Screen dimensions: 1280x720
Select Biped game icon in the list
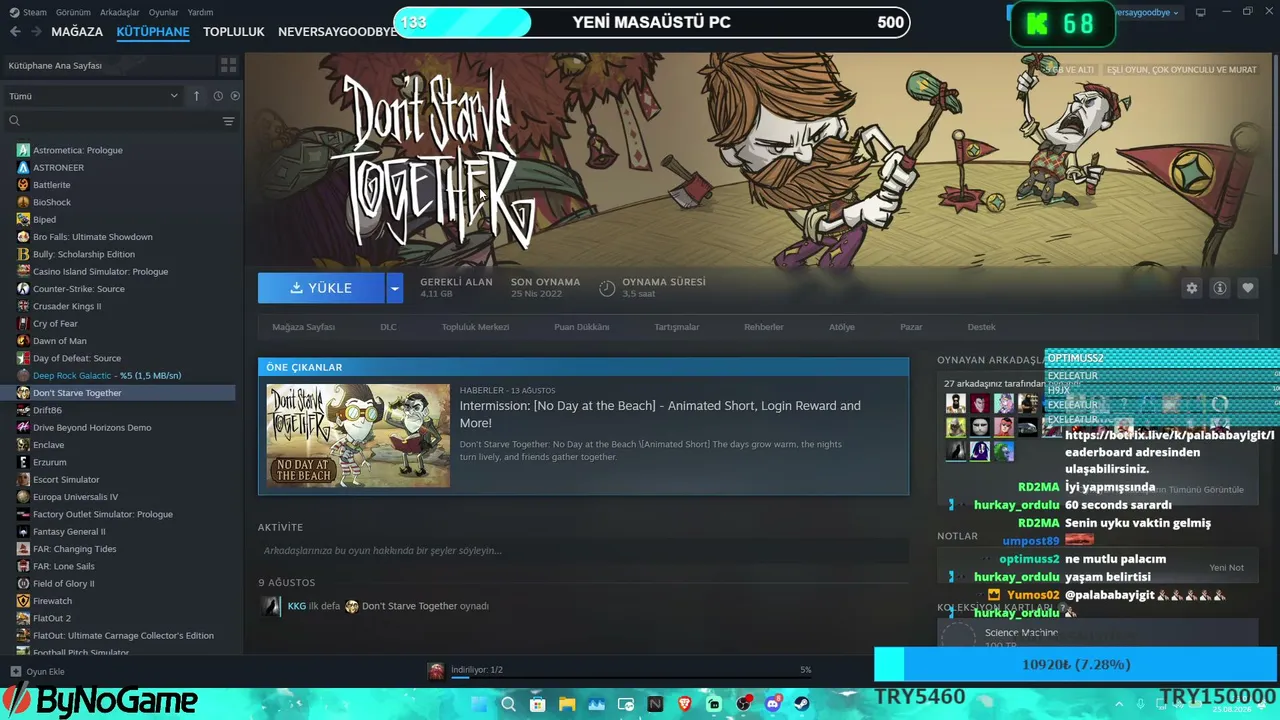[x=23, y=219]
